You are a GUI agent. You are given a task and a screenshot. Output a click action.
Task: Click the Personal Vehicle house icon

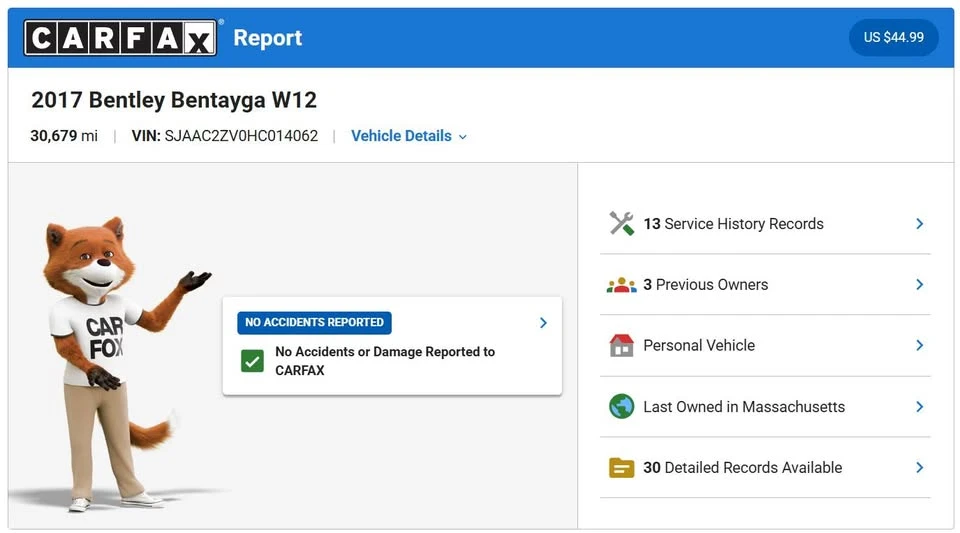tap(621, 345)
